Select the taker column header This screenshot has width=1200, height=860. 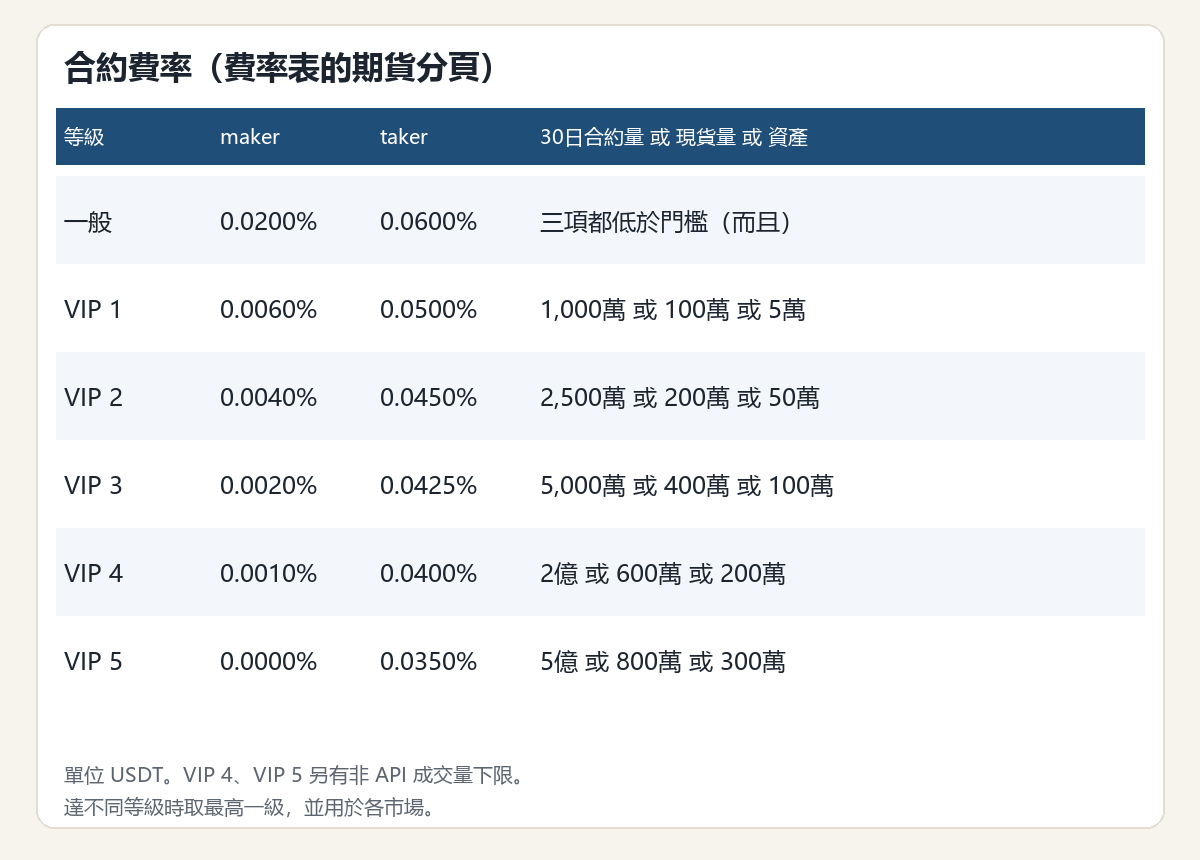pyautogui.click(x=404, y=137)
